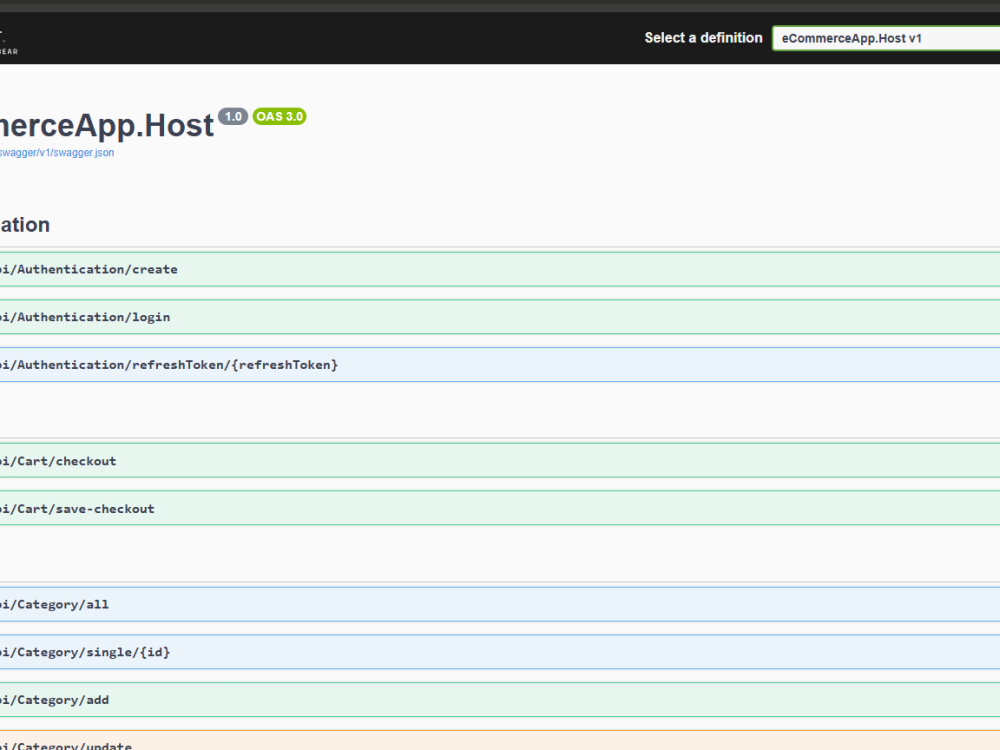Click the OAS 3.0 badge

click(279, 117)
